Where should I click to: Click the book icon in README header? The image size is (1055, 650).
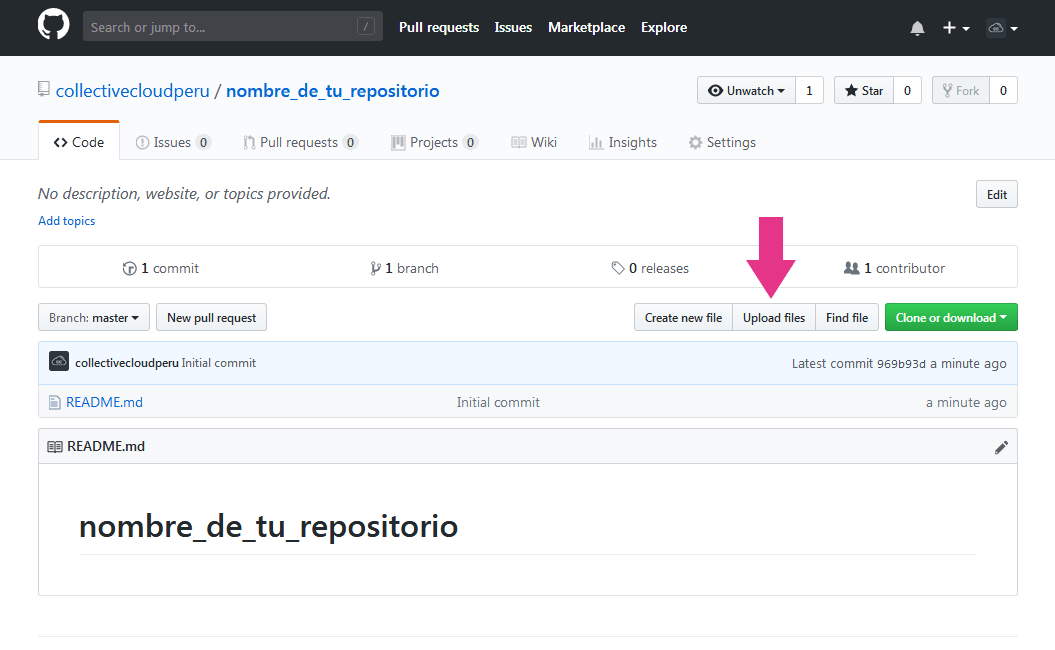click(54, 447)
